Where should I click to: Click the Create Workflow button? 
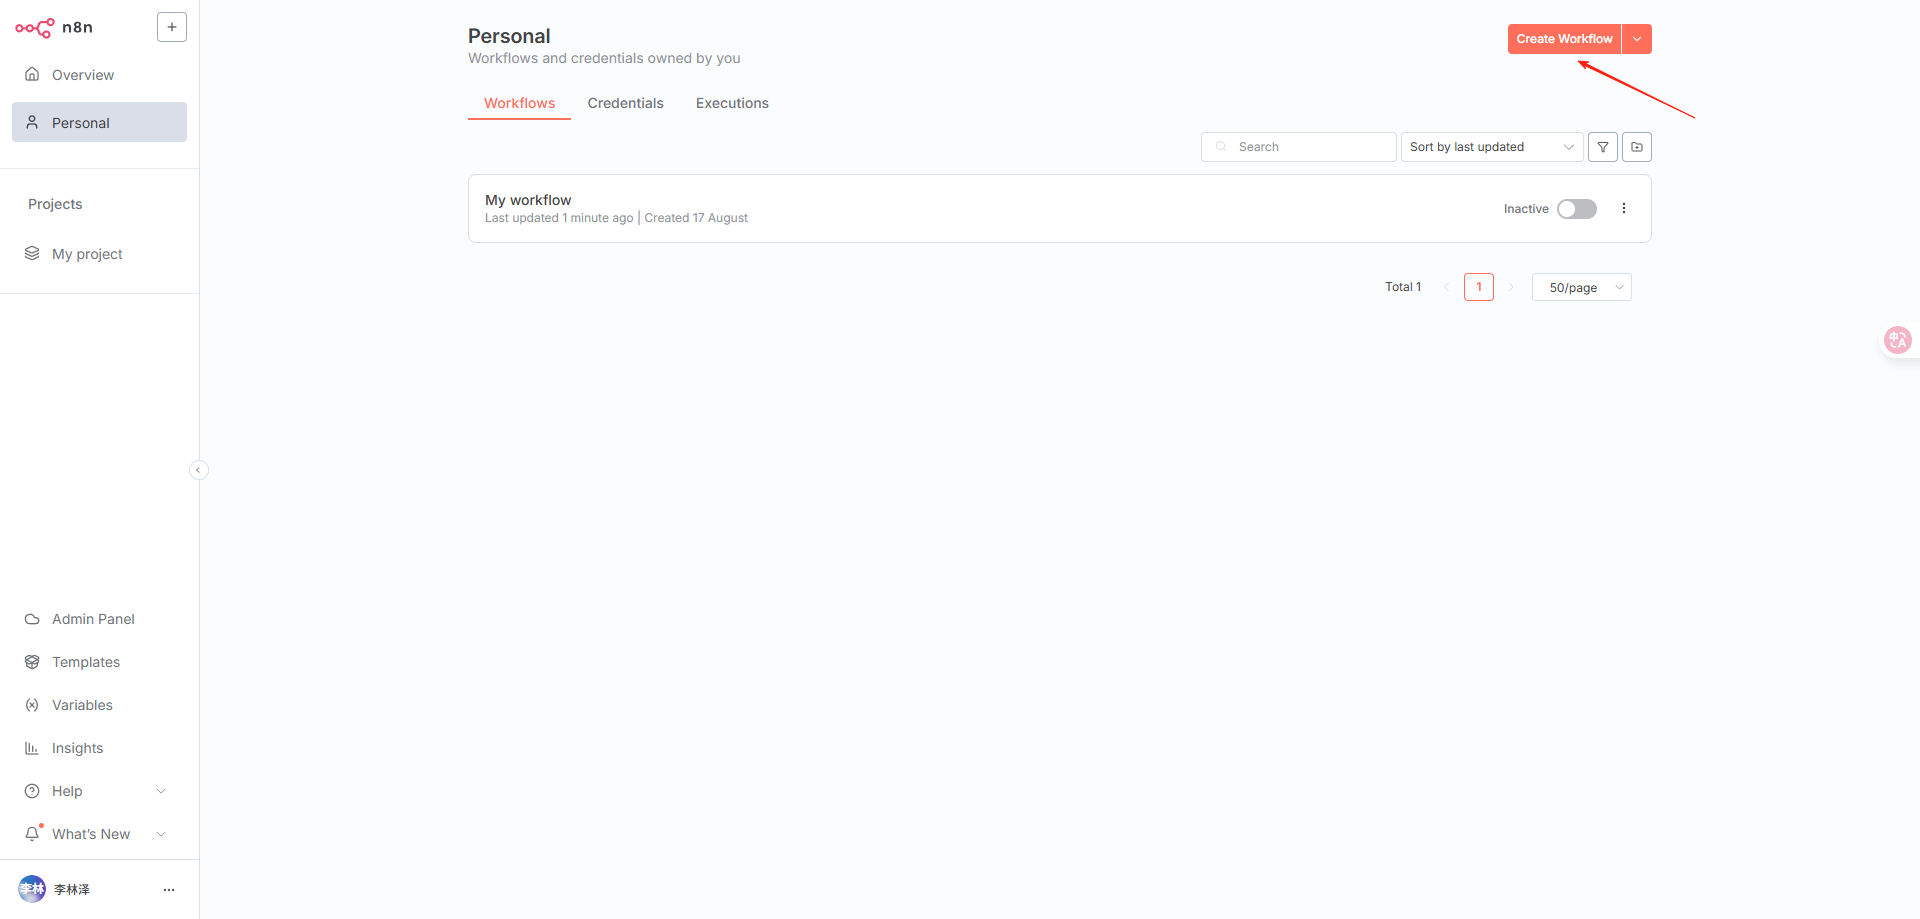coord(1564,39)
